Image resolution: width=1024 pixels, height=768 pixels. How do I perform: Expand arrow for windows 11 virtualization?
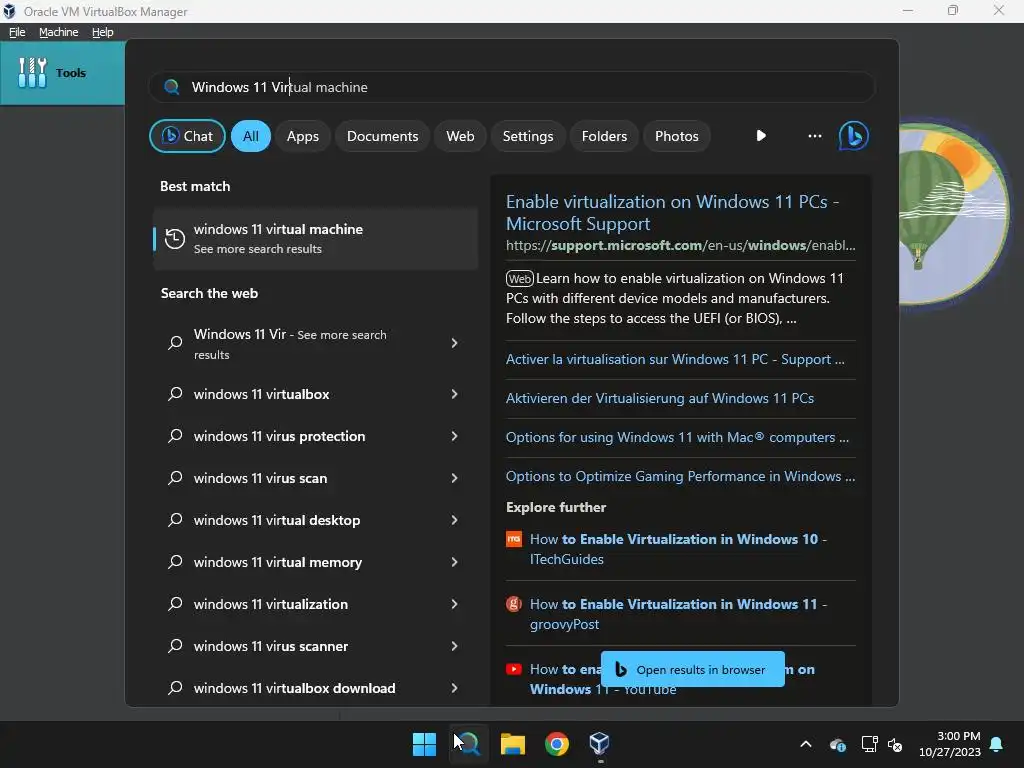(x=455, y=604)
